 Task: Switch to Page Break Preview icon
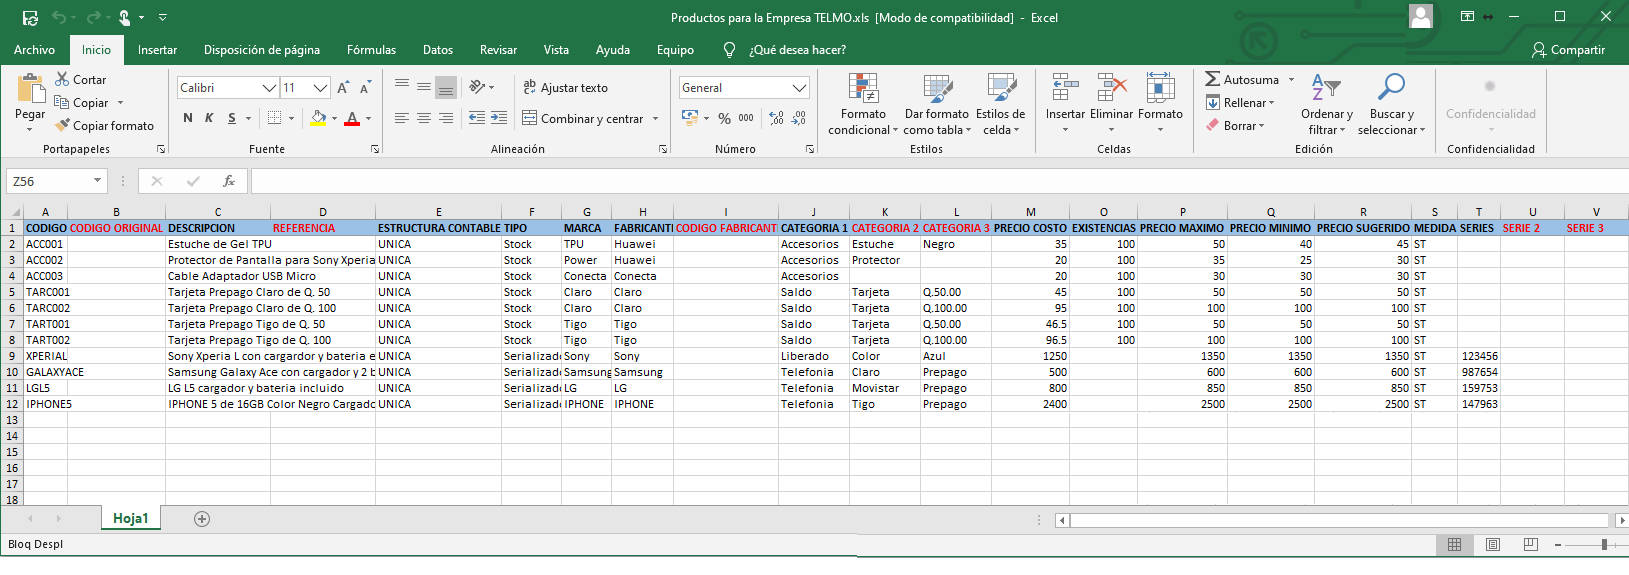1530,545
